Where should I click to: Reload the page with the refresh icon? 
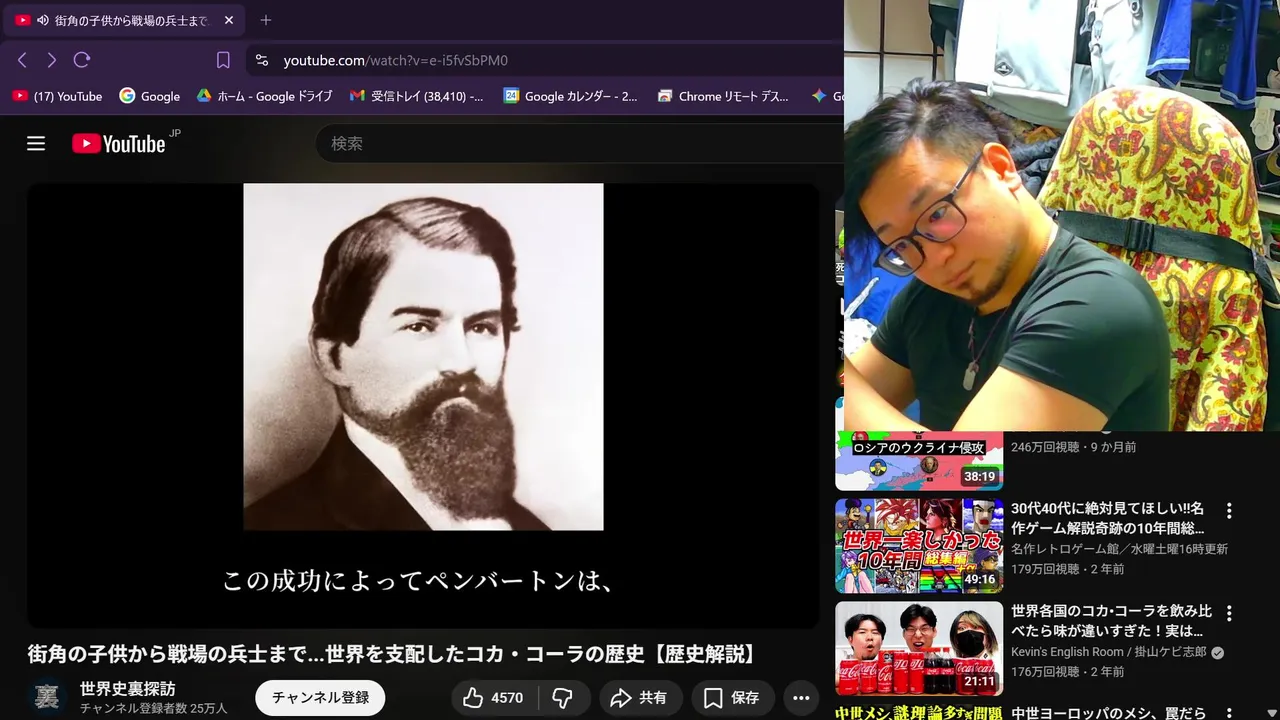82,60
